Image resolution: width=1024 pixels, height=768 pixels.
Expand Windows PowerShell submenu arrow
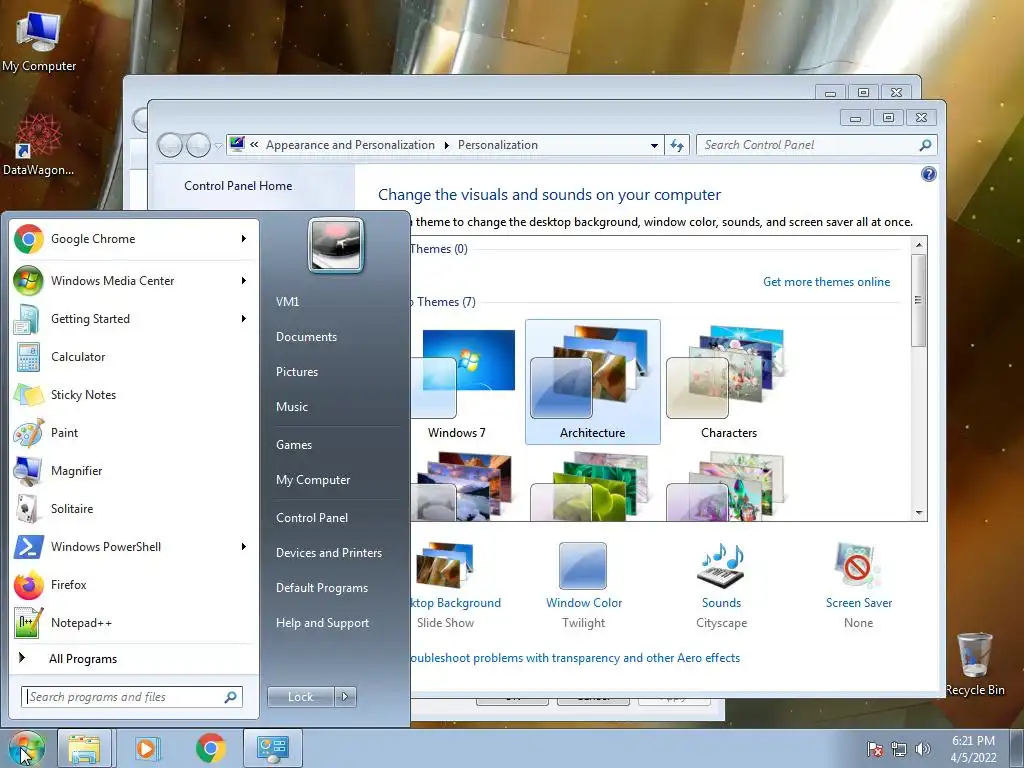point(244,547)
